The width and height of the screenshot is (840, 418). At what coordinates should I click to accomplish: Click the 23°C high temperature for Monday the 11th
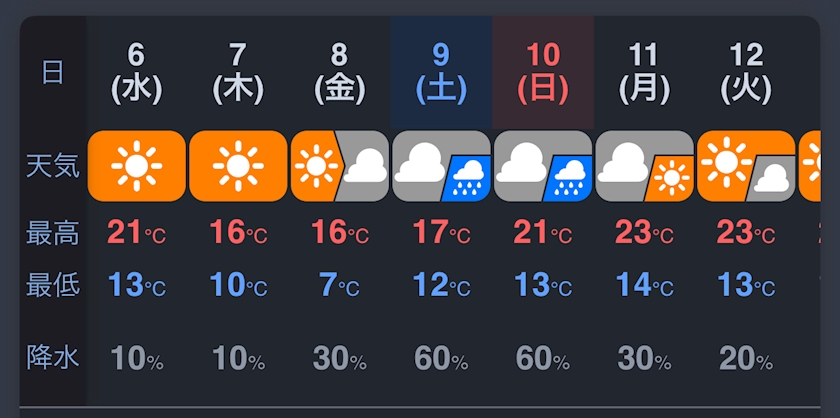pos(644,234)
